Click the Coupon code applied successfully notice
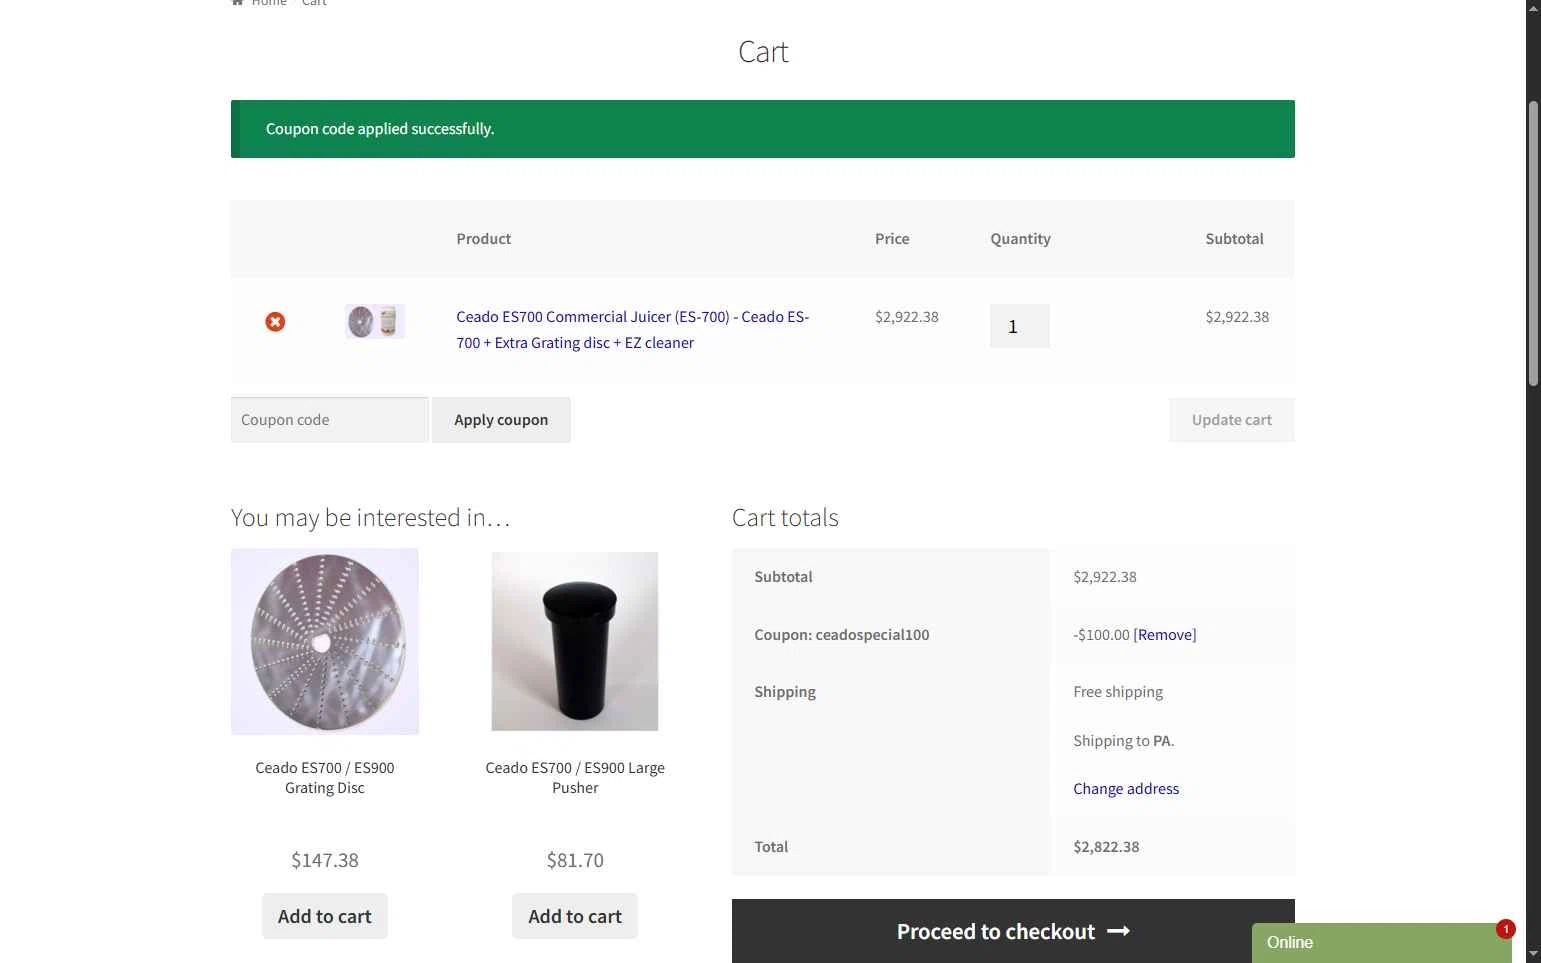1541x963 pixels. (763, 129)
